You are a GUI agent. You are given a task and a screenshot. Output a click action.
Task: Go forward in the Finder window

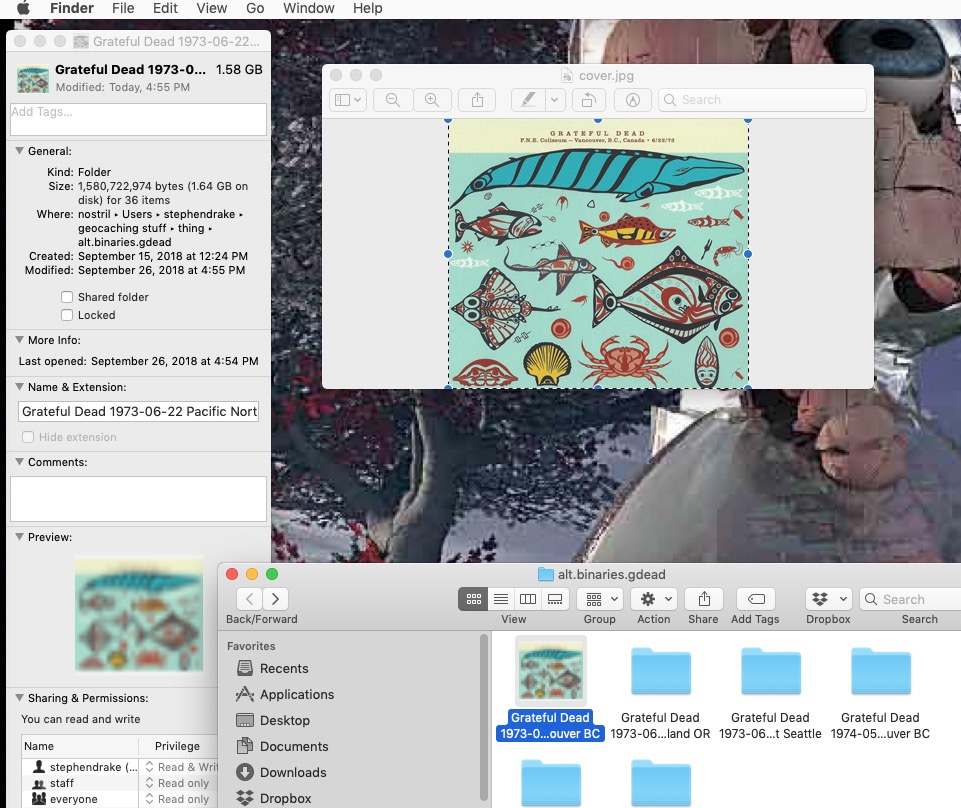point(275,599)
